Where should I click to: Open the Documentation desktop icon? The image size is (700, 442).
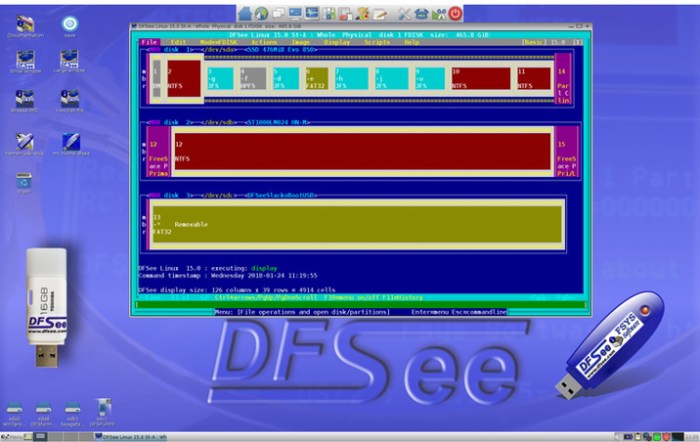[x=25, y=26]
